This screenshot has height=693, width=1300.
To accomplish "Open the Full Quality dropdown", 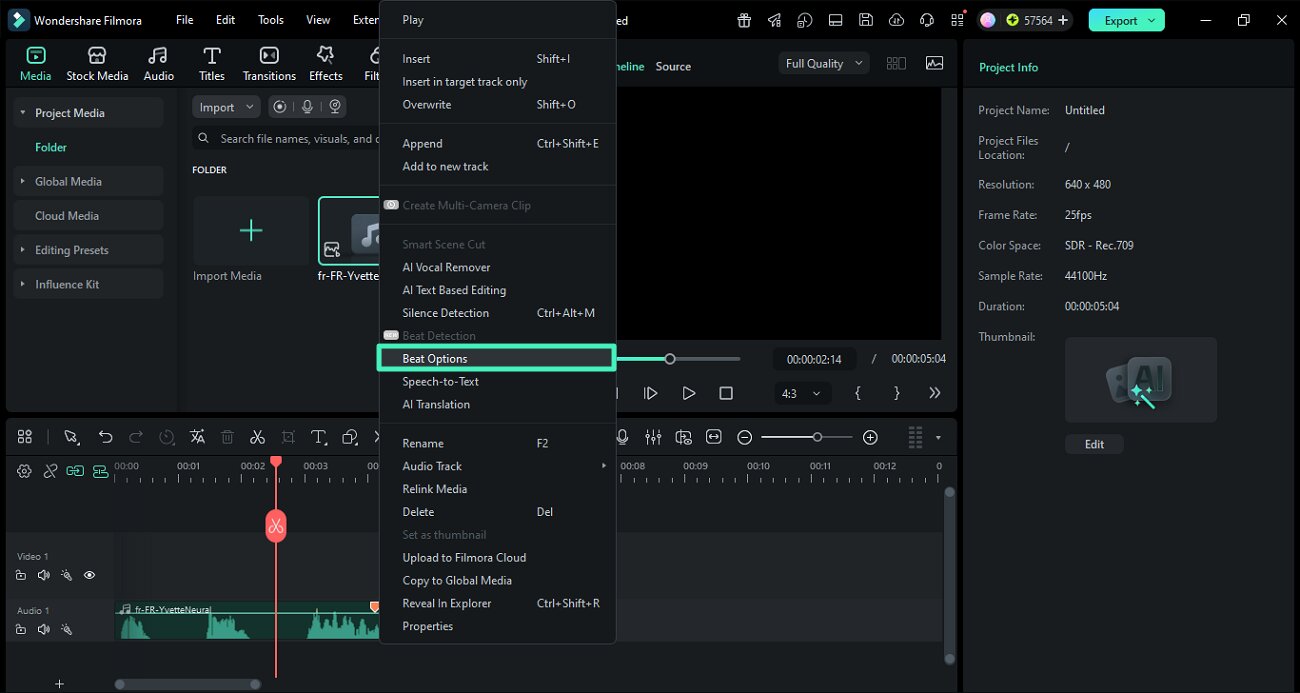I will click(x=824, y=63).
